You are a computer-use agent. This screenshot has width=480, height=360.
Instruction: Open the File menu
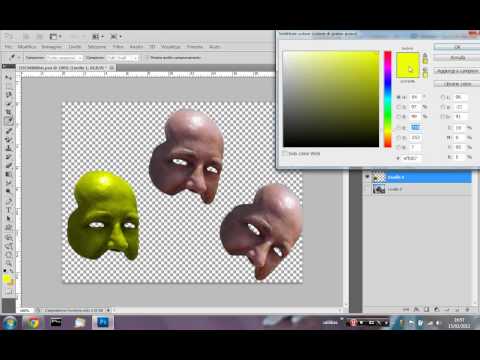coord(8,47)
